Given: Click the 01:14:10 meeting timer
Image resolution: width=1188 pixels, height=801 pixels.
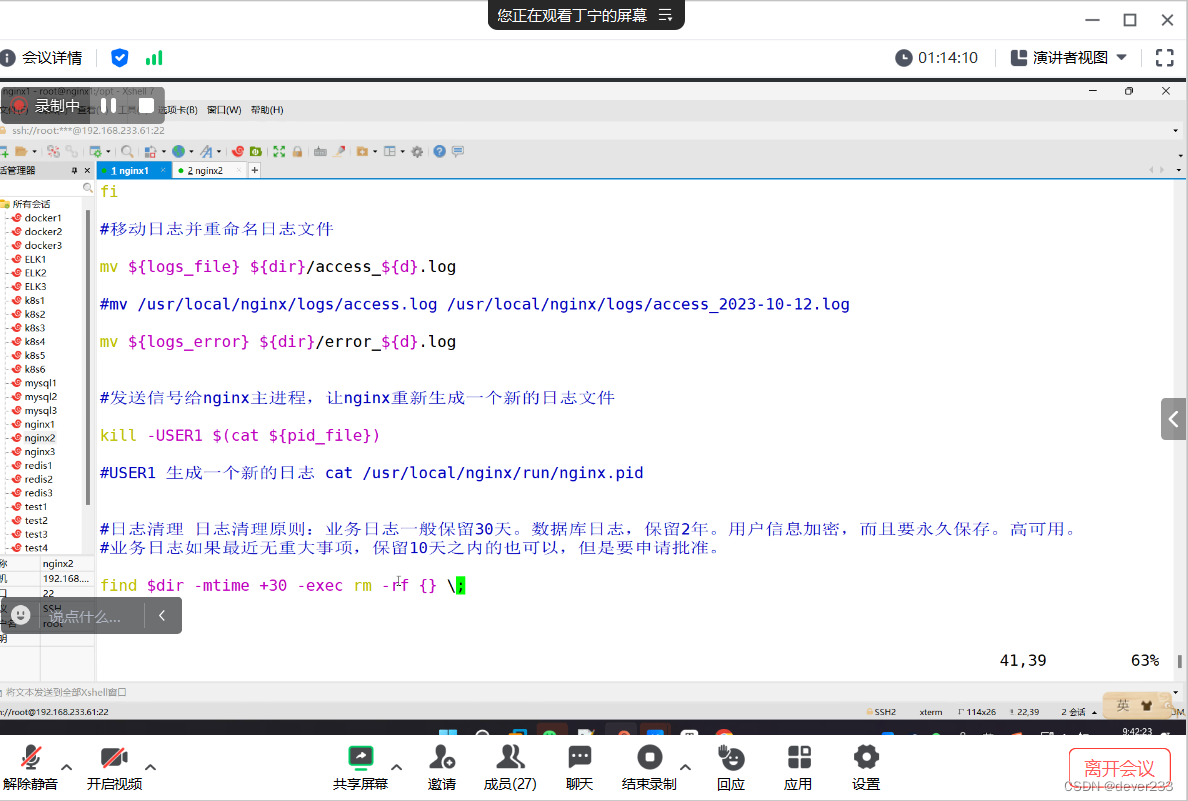Looking at the screenshot, I should [x=936, y=58].
